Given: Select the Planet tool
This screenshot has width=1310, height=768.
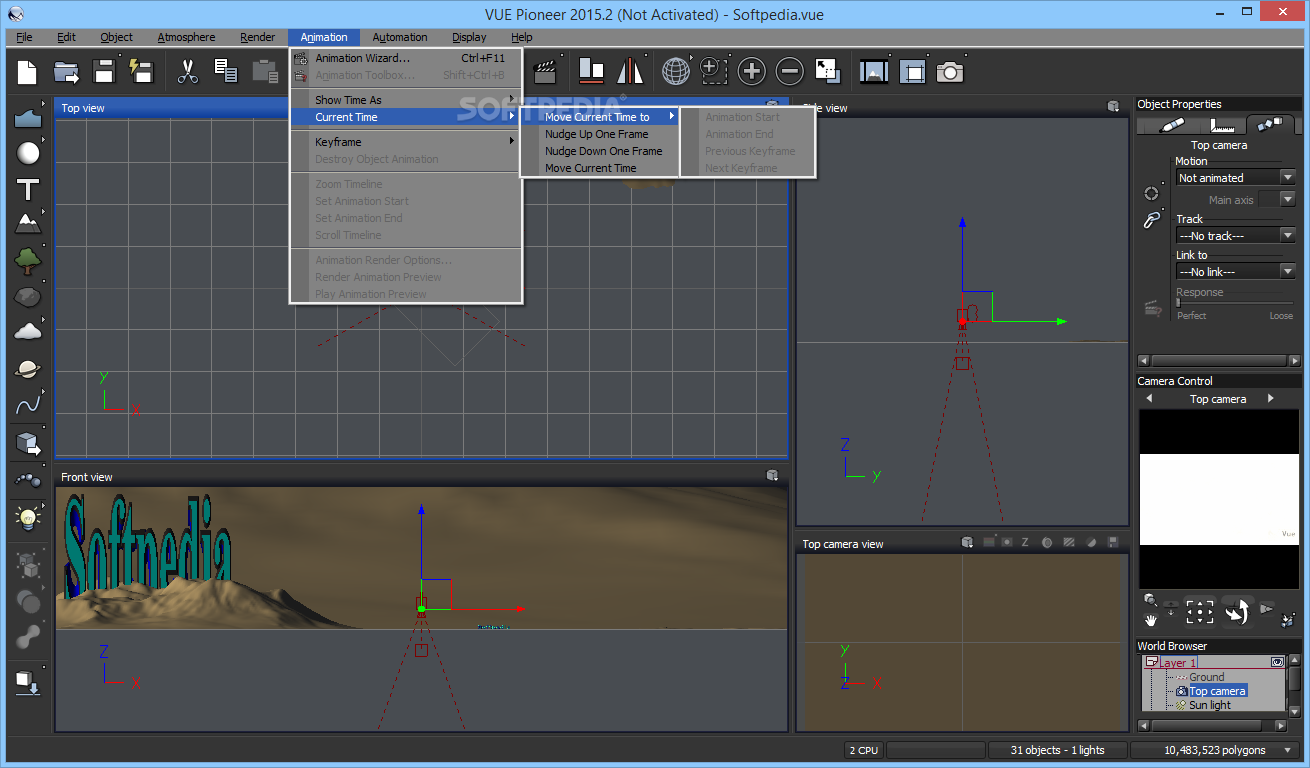Looking at the screenshot, I should (28, 369).
